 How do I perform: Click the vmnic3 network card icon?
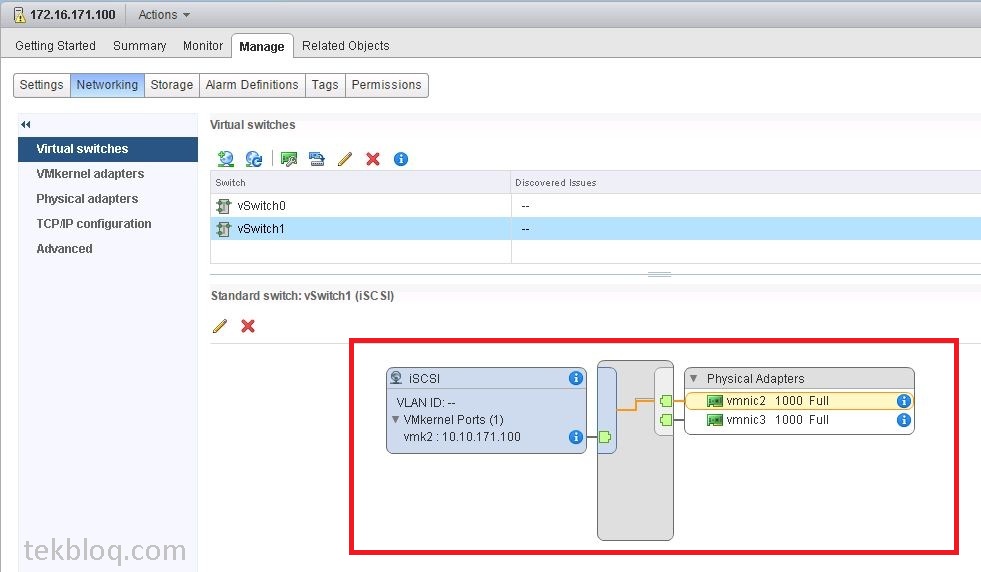tap(714, 420)
